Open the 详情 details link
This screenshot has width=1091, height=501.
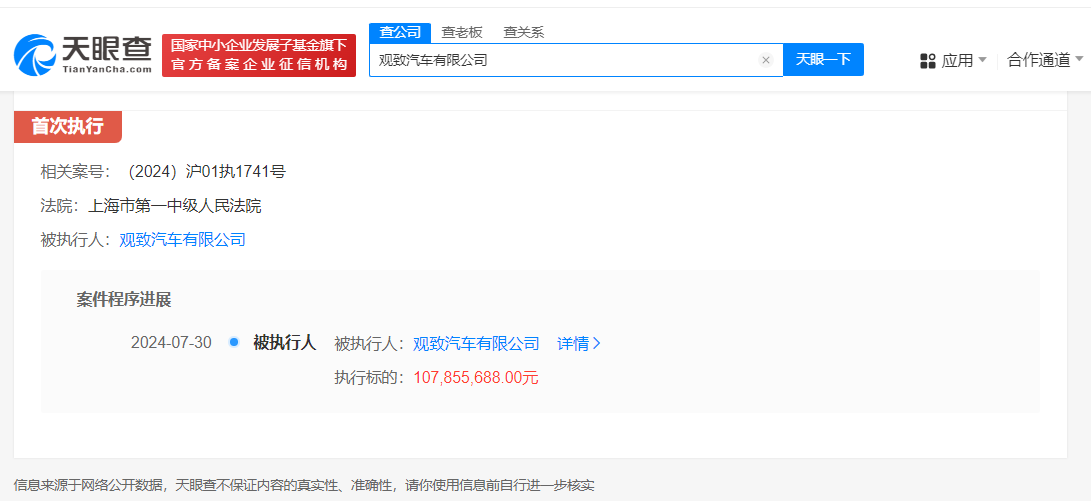[x=579, y=344]
